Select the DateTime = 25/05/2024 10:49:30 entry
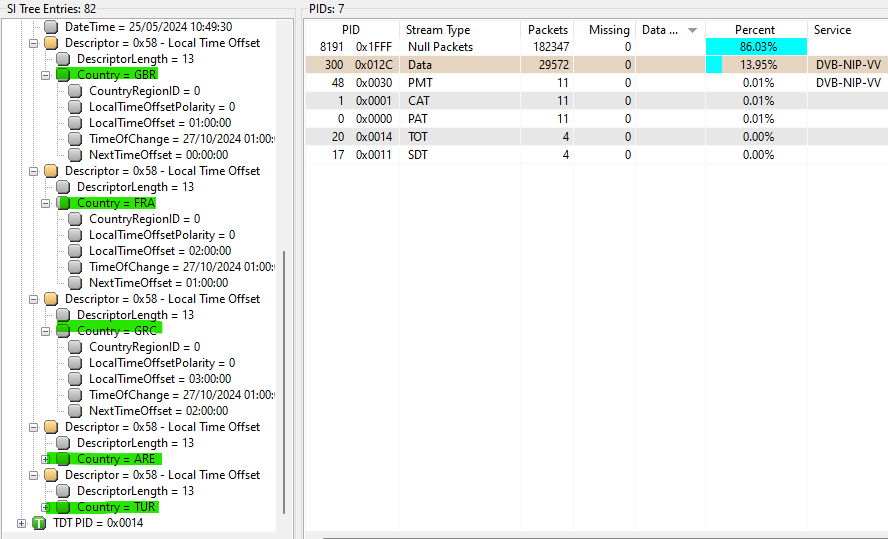 [148, 27]
